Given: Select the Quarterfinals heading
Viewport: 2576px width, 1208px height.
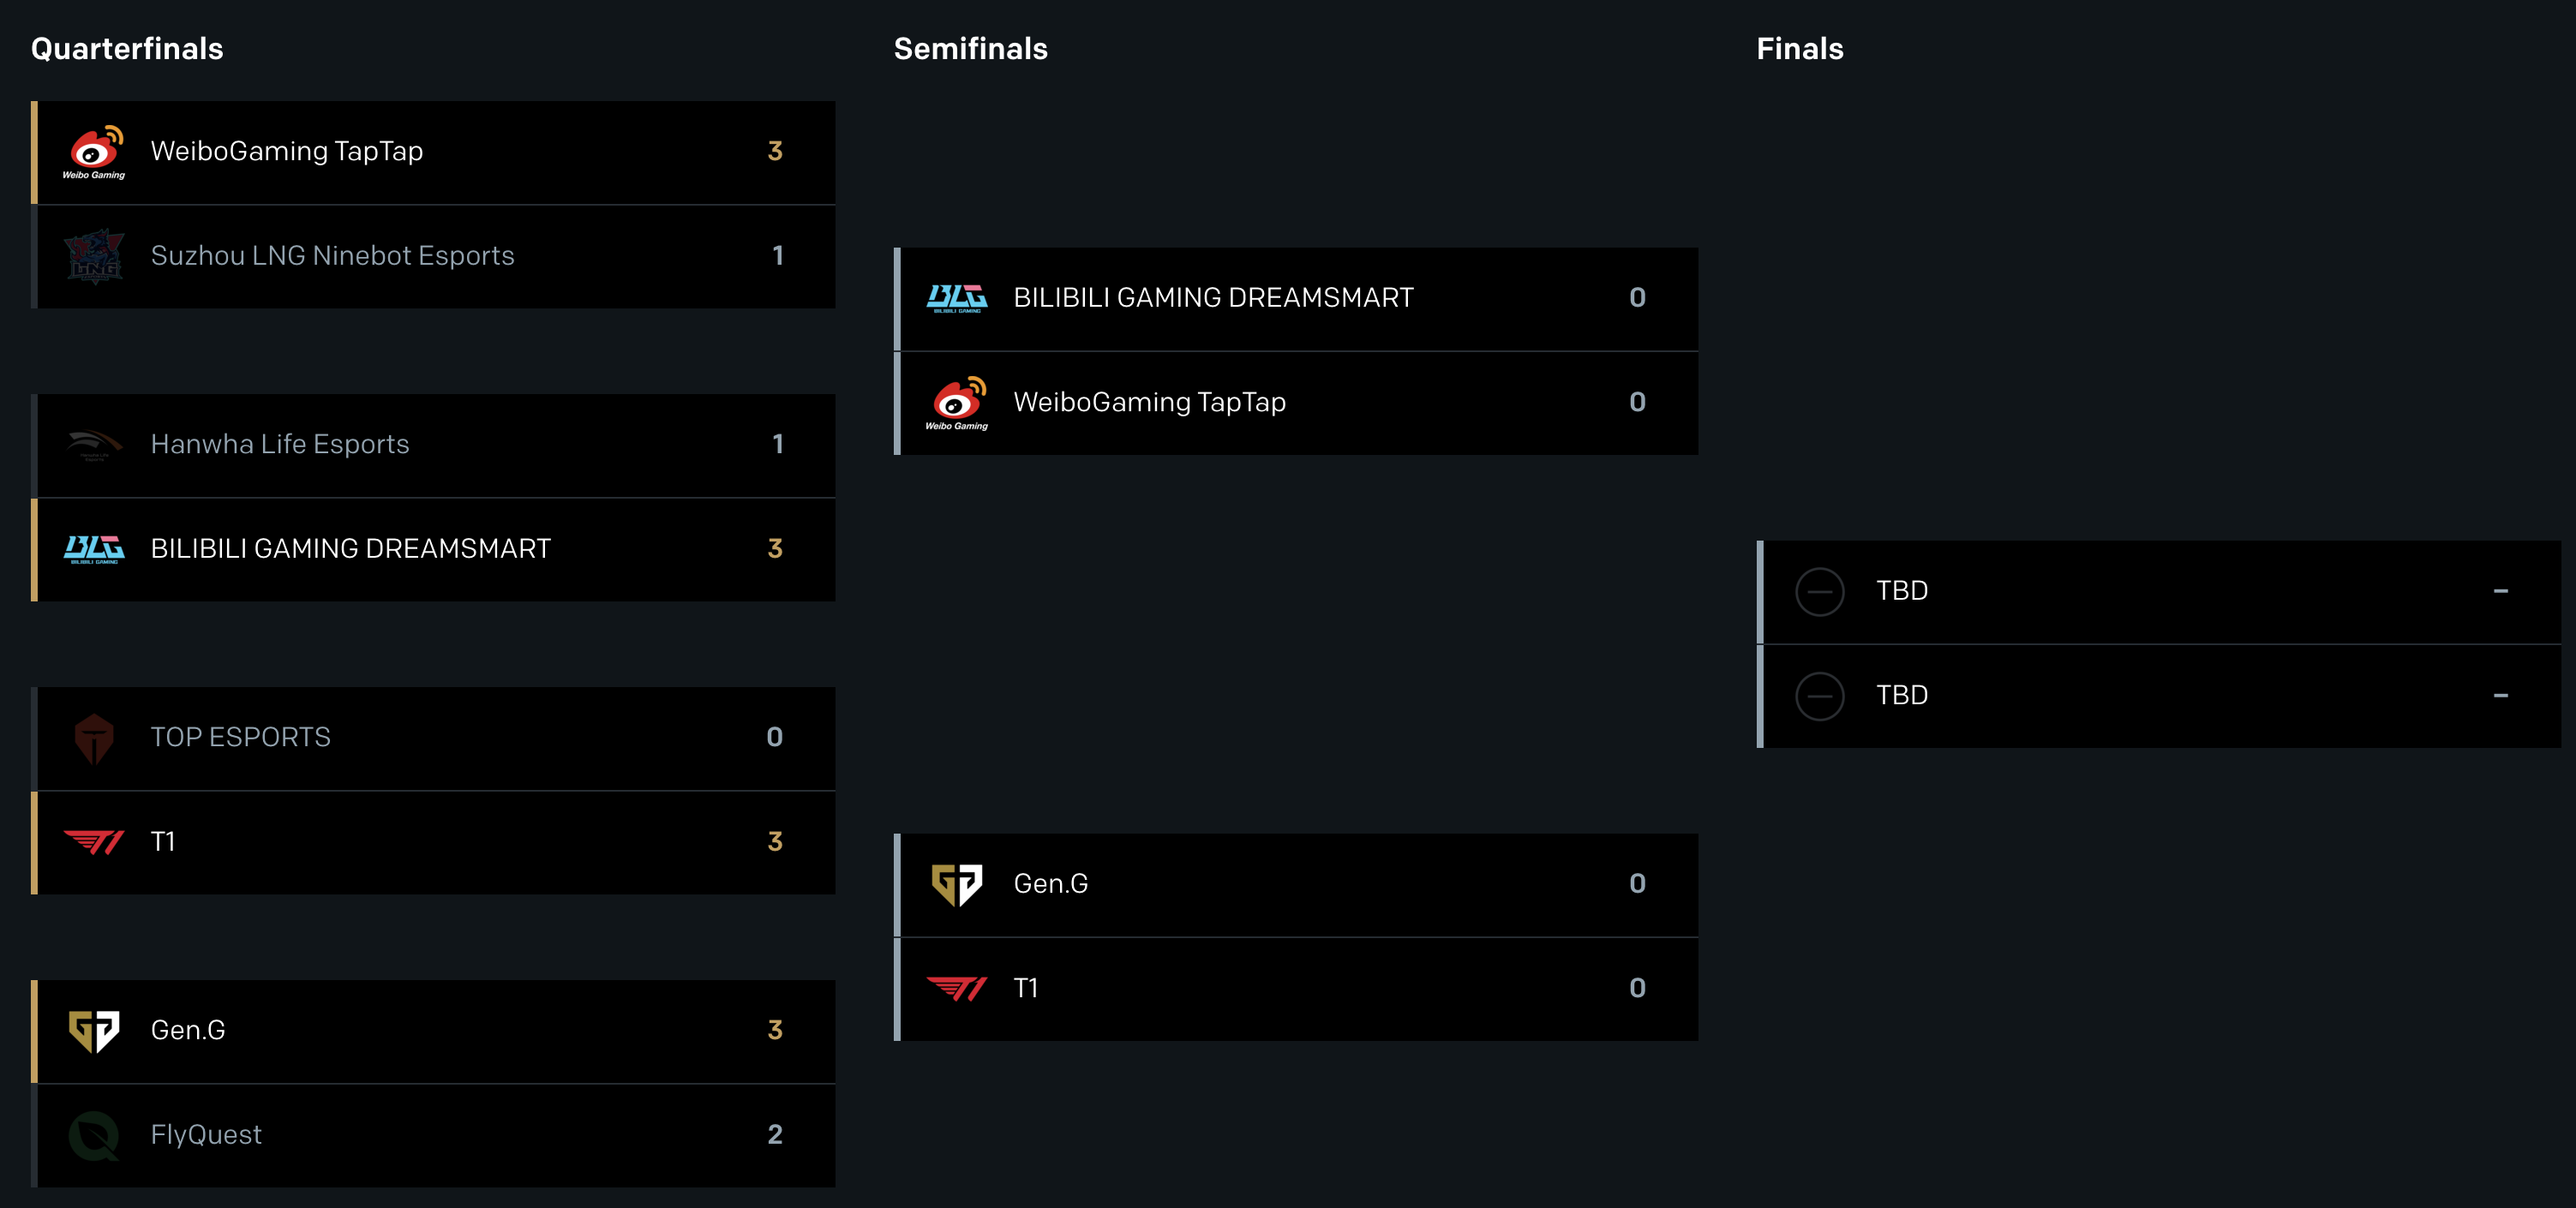Looking at the screenshot, I should coord(127,48).
